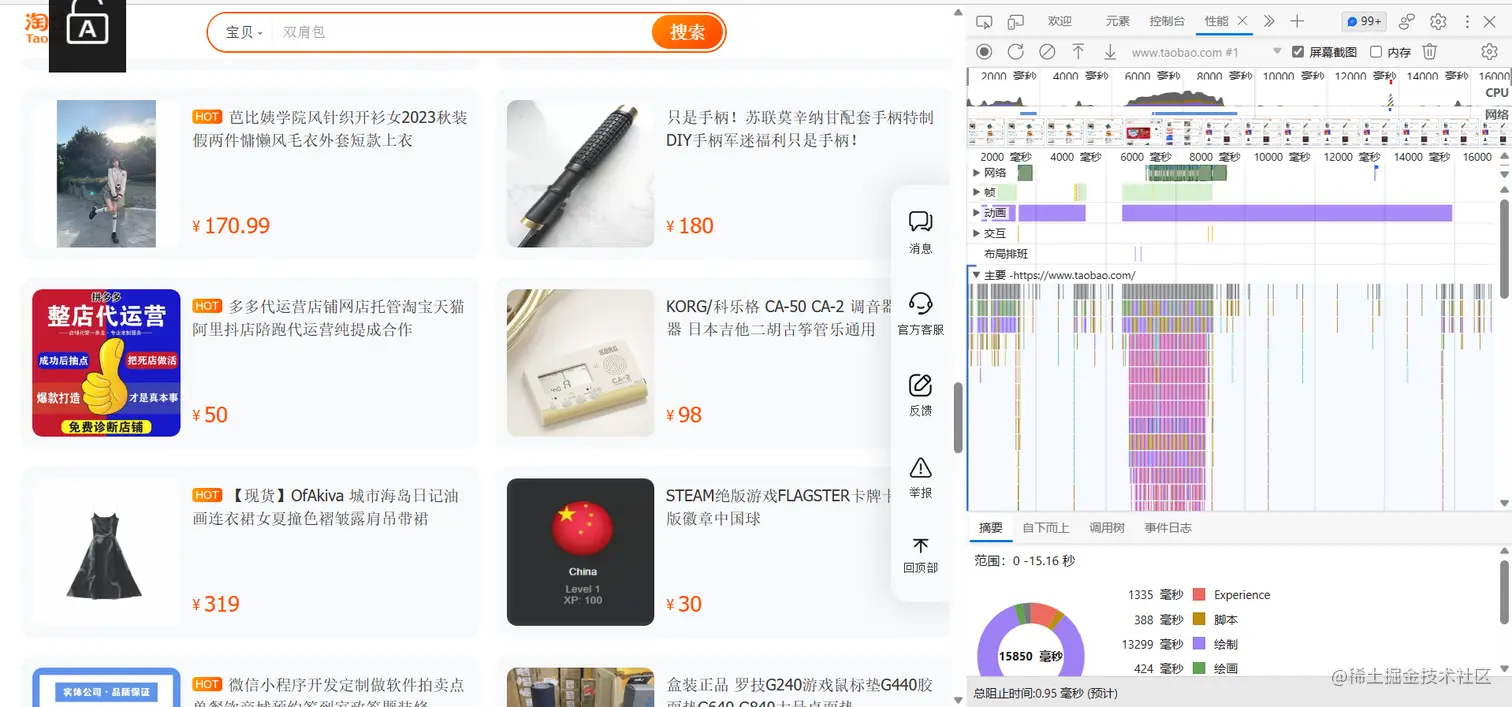Image resolution: width=1512 pixels, height=707 pixels.
Task: Click the green 绘画 painting legend swatch
Action: tap(1199, 668)
